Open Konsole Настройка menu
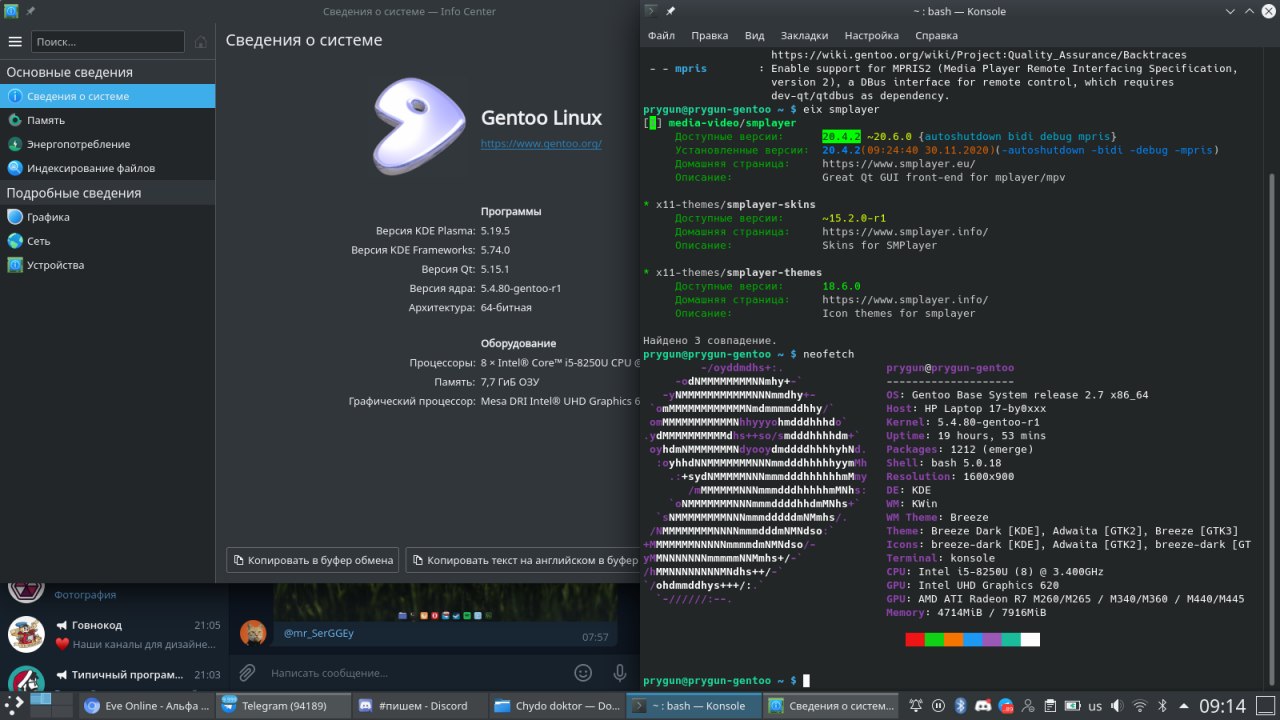The width and height of the screenshot is (1280, 720). [x=871, y=35]
